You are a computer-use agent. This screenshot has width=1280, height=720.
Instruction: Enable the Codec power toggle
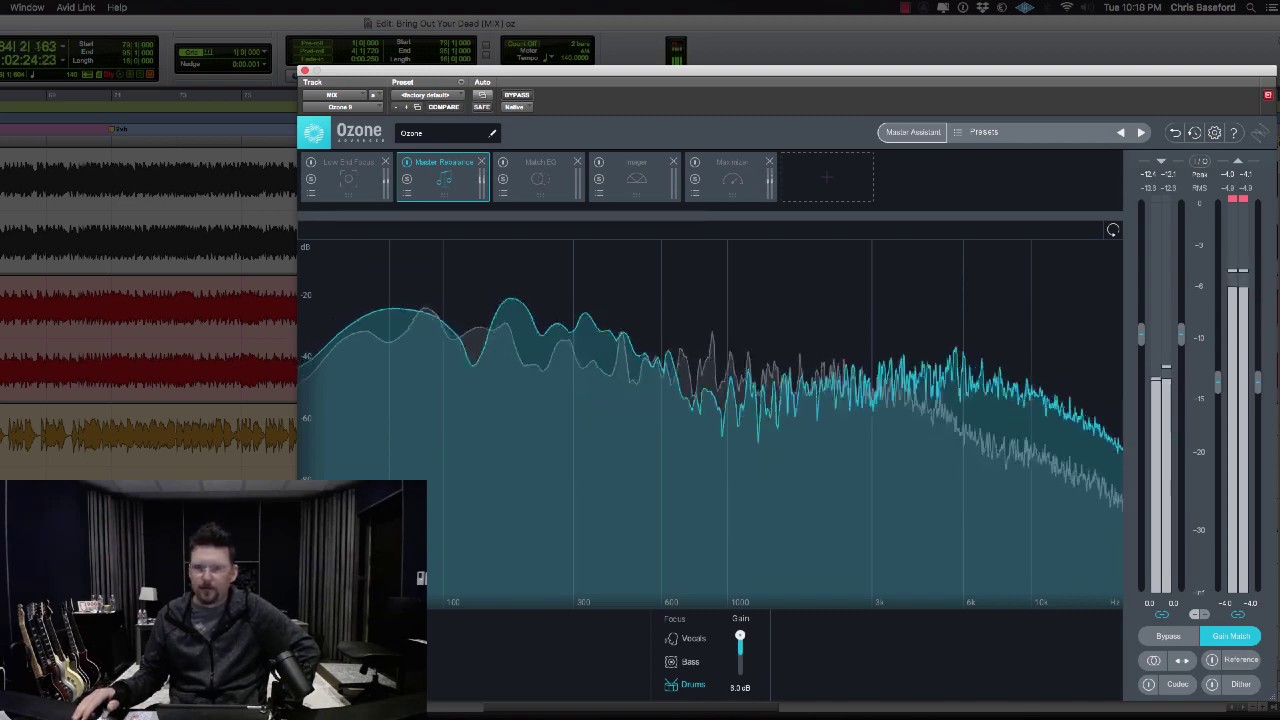pyautogui.click(x=1149, y=684)
